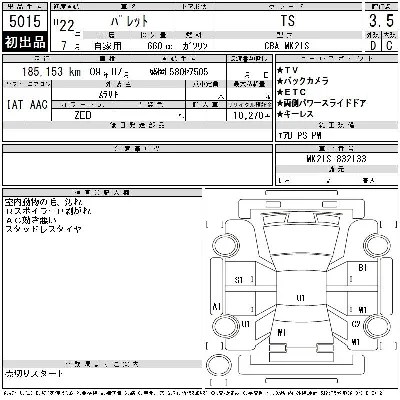
Task: Select the ★TV option
Action: tap(287, 70)
